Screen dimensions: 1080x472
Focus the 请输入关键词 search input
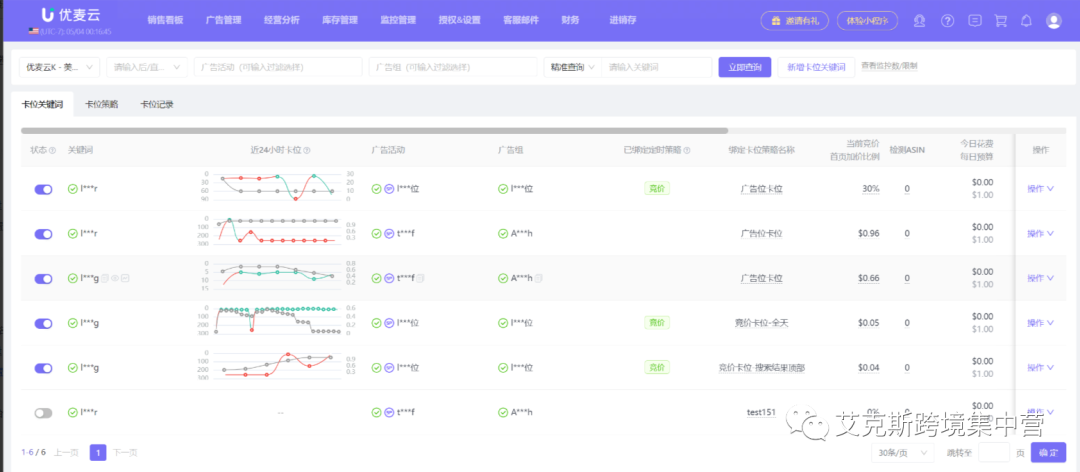[656, 67]
